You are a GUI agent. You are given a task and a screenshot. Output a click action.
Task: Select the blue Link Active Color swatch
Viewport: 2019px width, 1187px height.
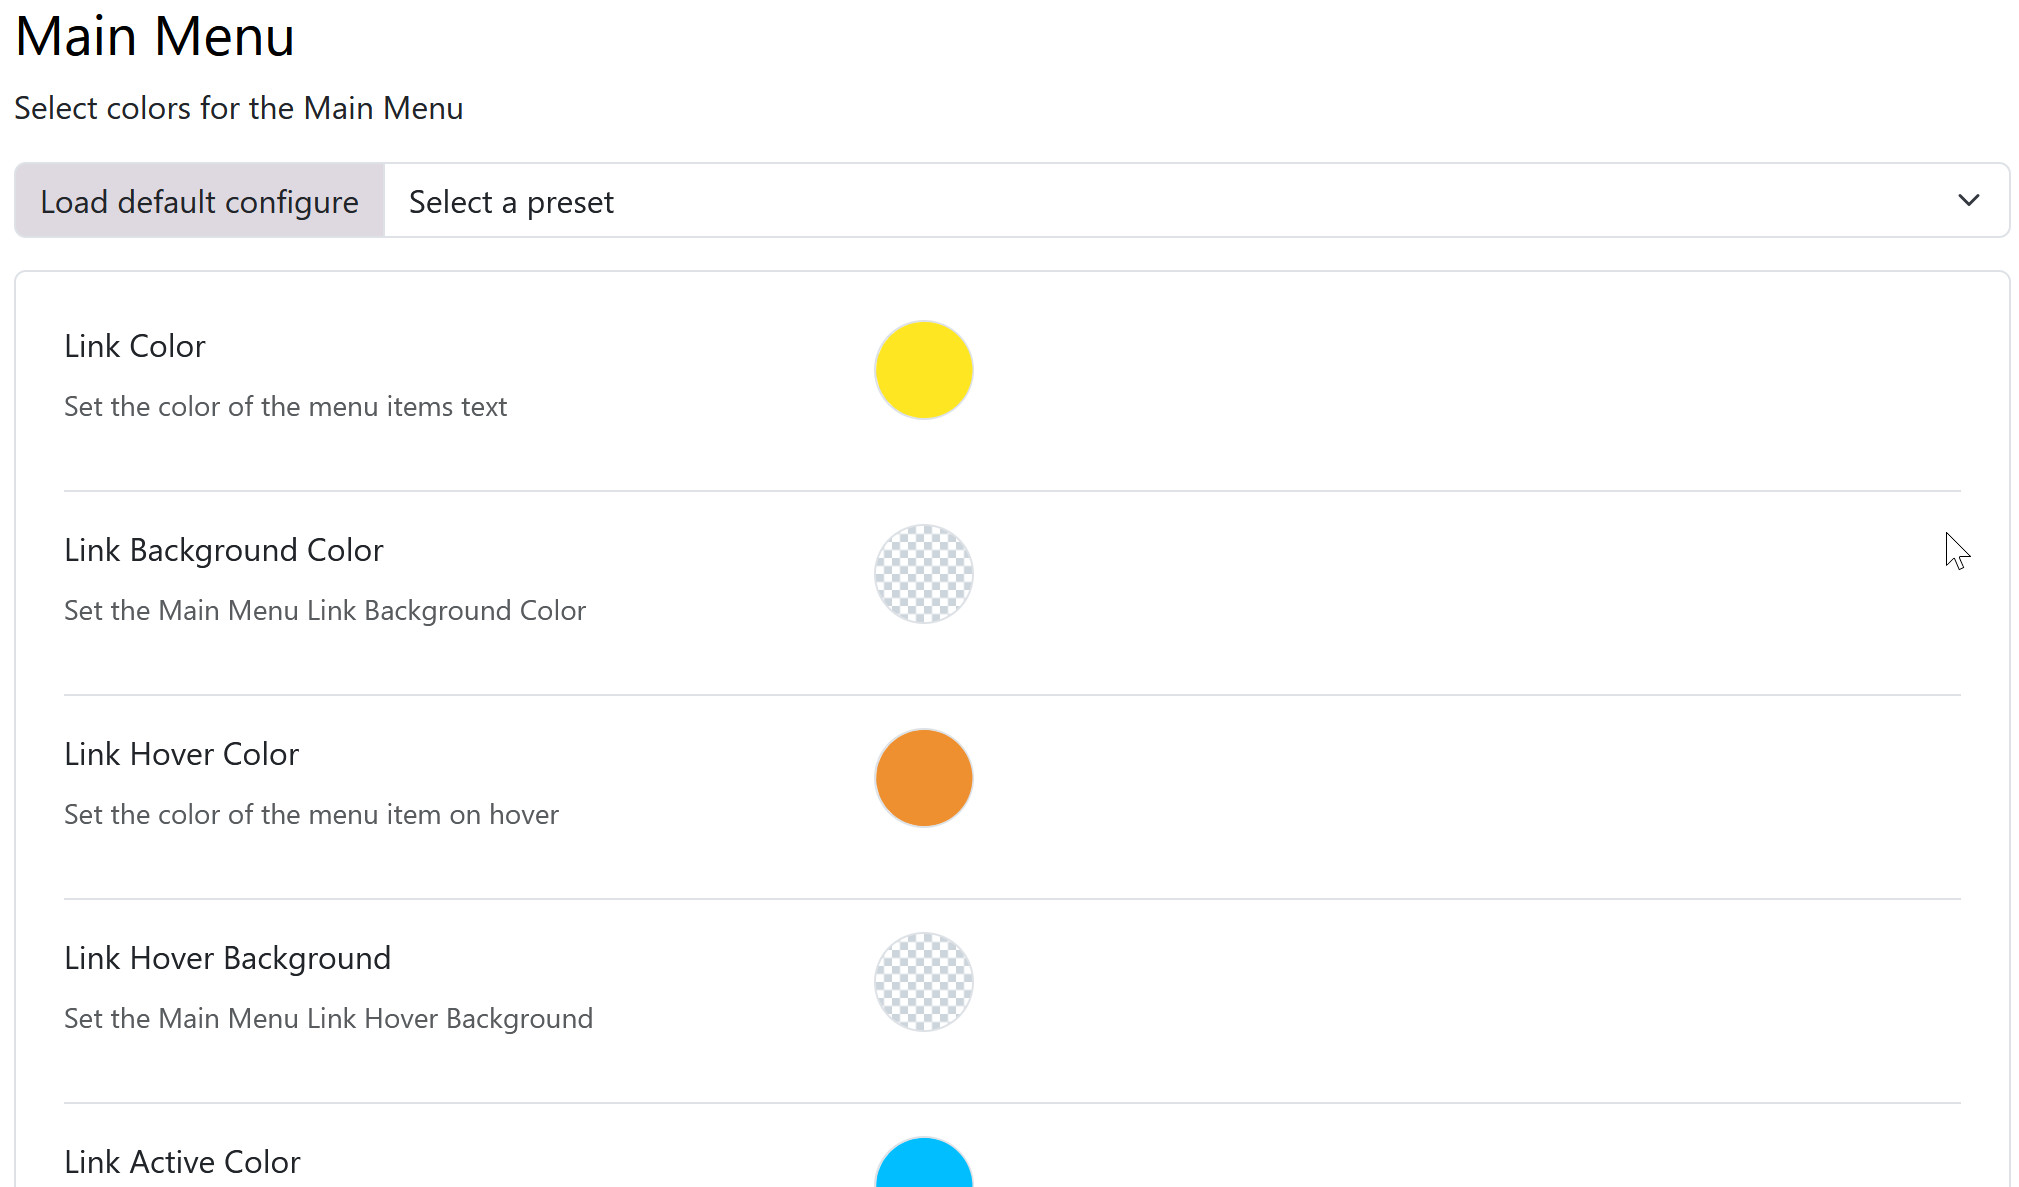(x=923, y=1166)
